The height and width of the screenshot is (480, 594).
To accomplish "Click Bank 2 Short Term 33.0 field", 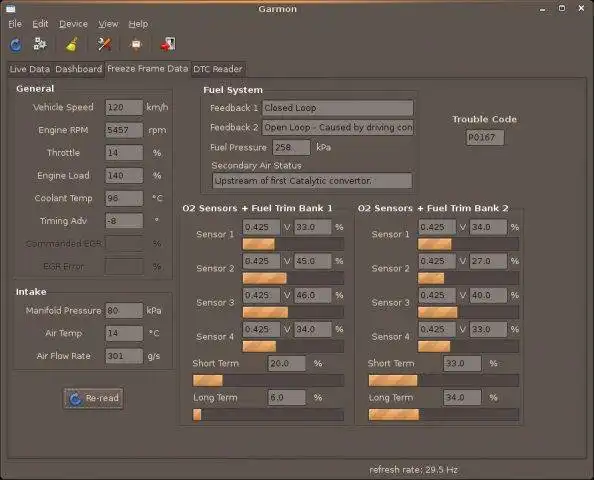I will click(462, 363).
